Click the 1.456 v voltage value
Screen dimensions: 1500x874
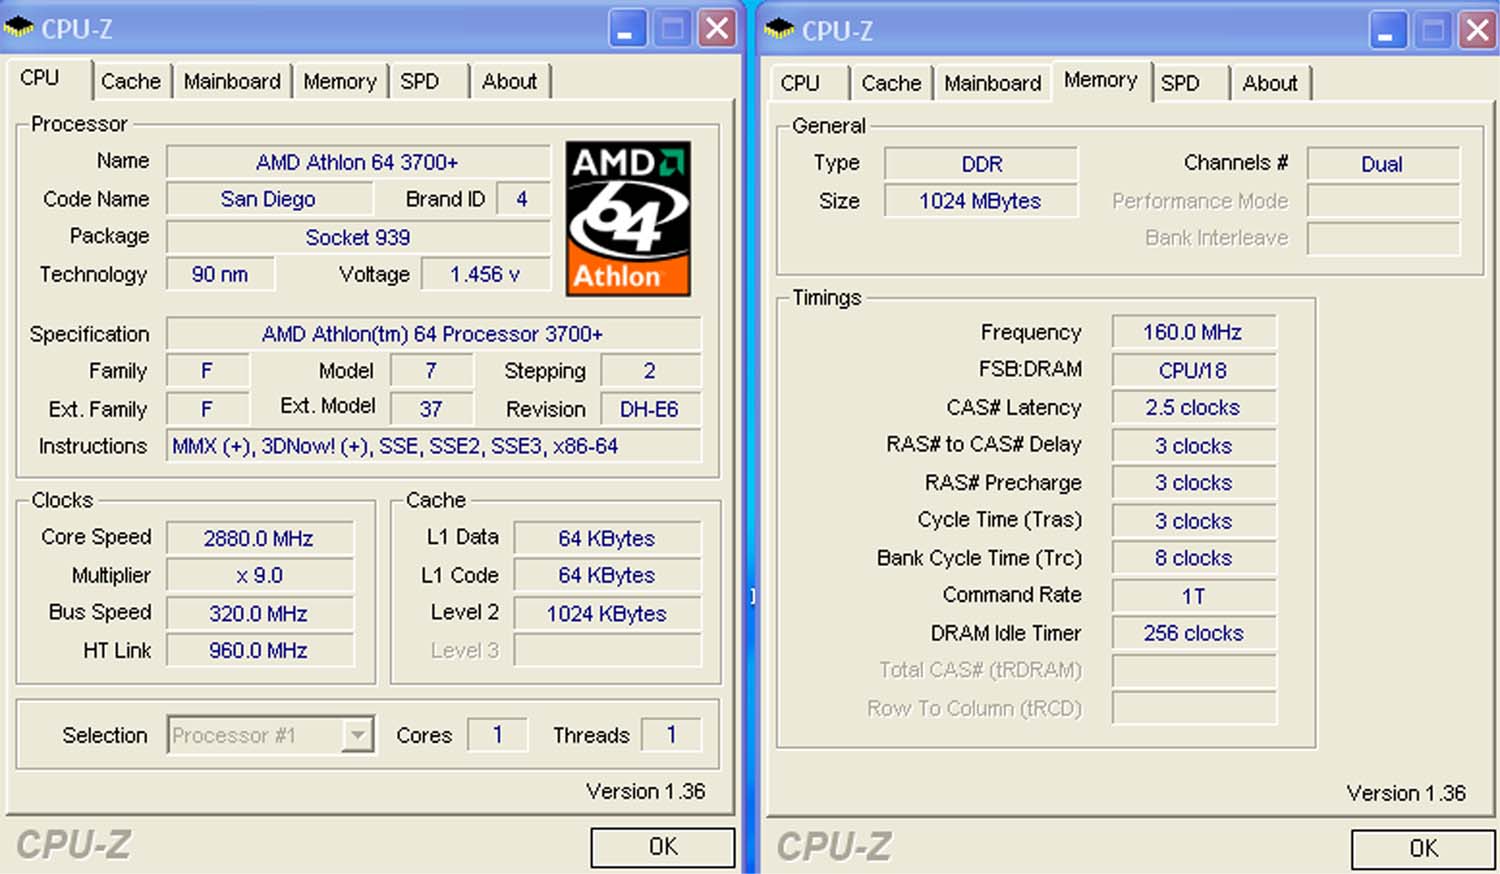coord(485,274)
